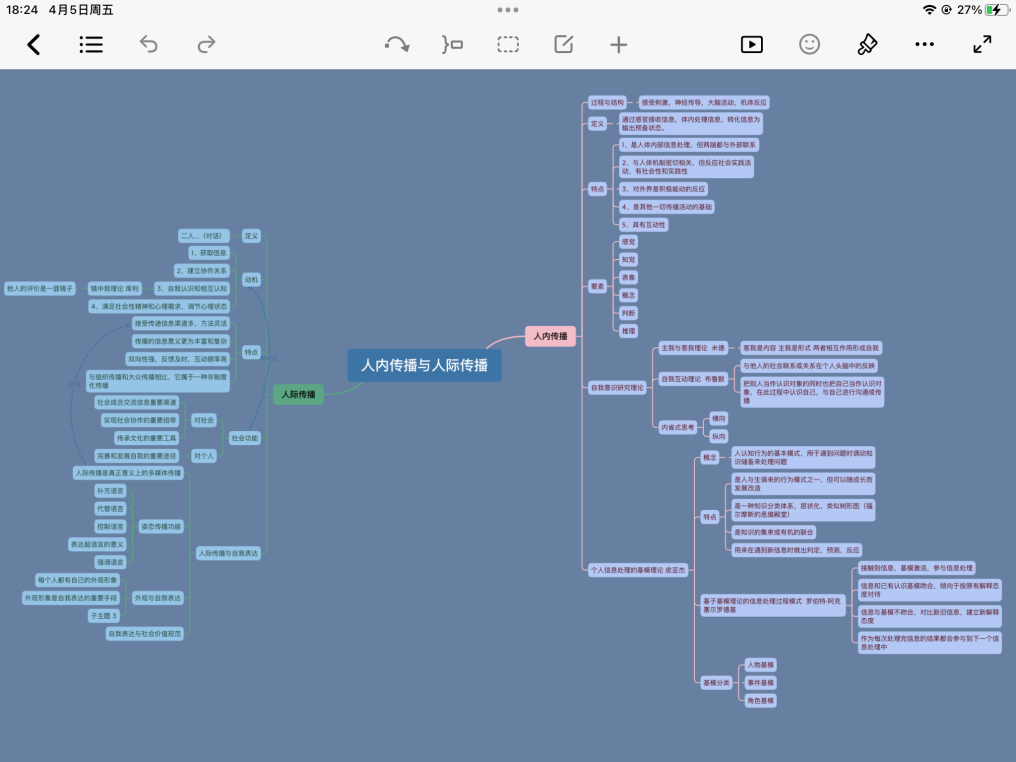The width and height of the screenshot is (1016, 762).
Task: Select the pink 人内传播 main topic
Action: click(550, 336)
